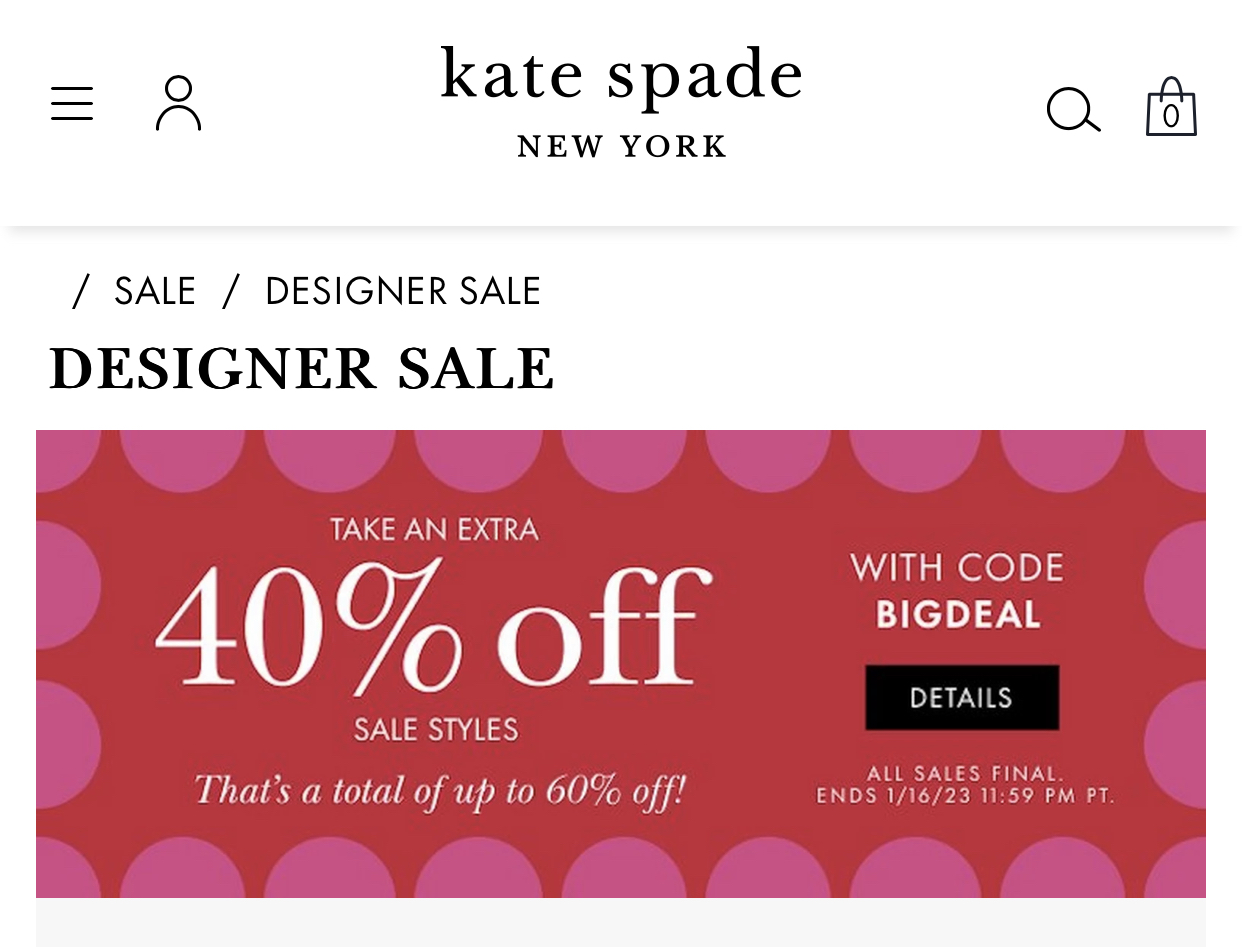
Task: Click the 40% off banner text
Action: [x=433, y=622]
